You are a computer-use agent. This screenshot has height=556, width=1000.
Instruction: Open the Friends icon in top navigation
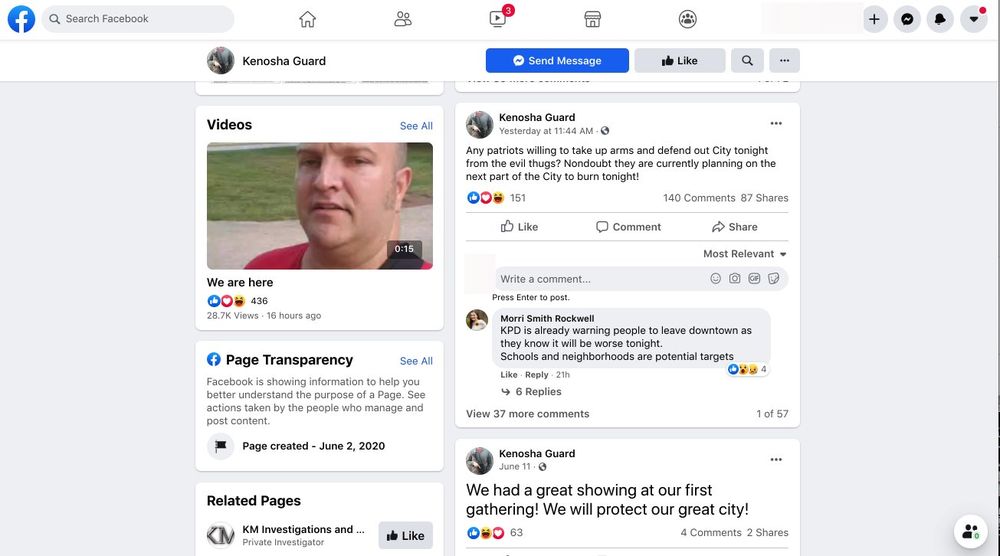(402, 19)
